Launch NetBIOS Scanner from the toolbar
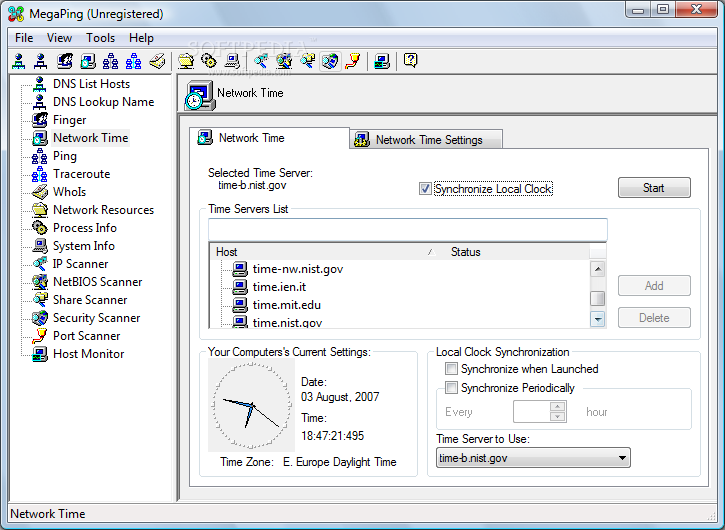Screen dimensions: 725x530 click(x=284, y=61)
